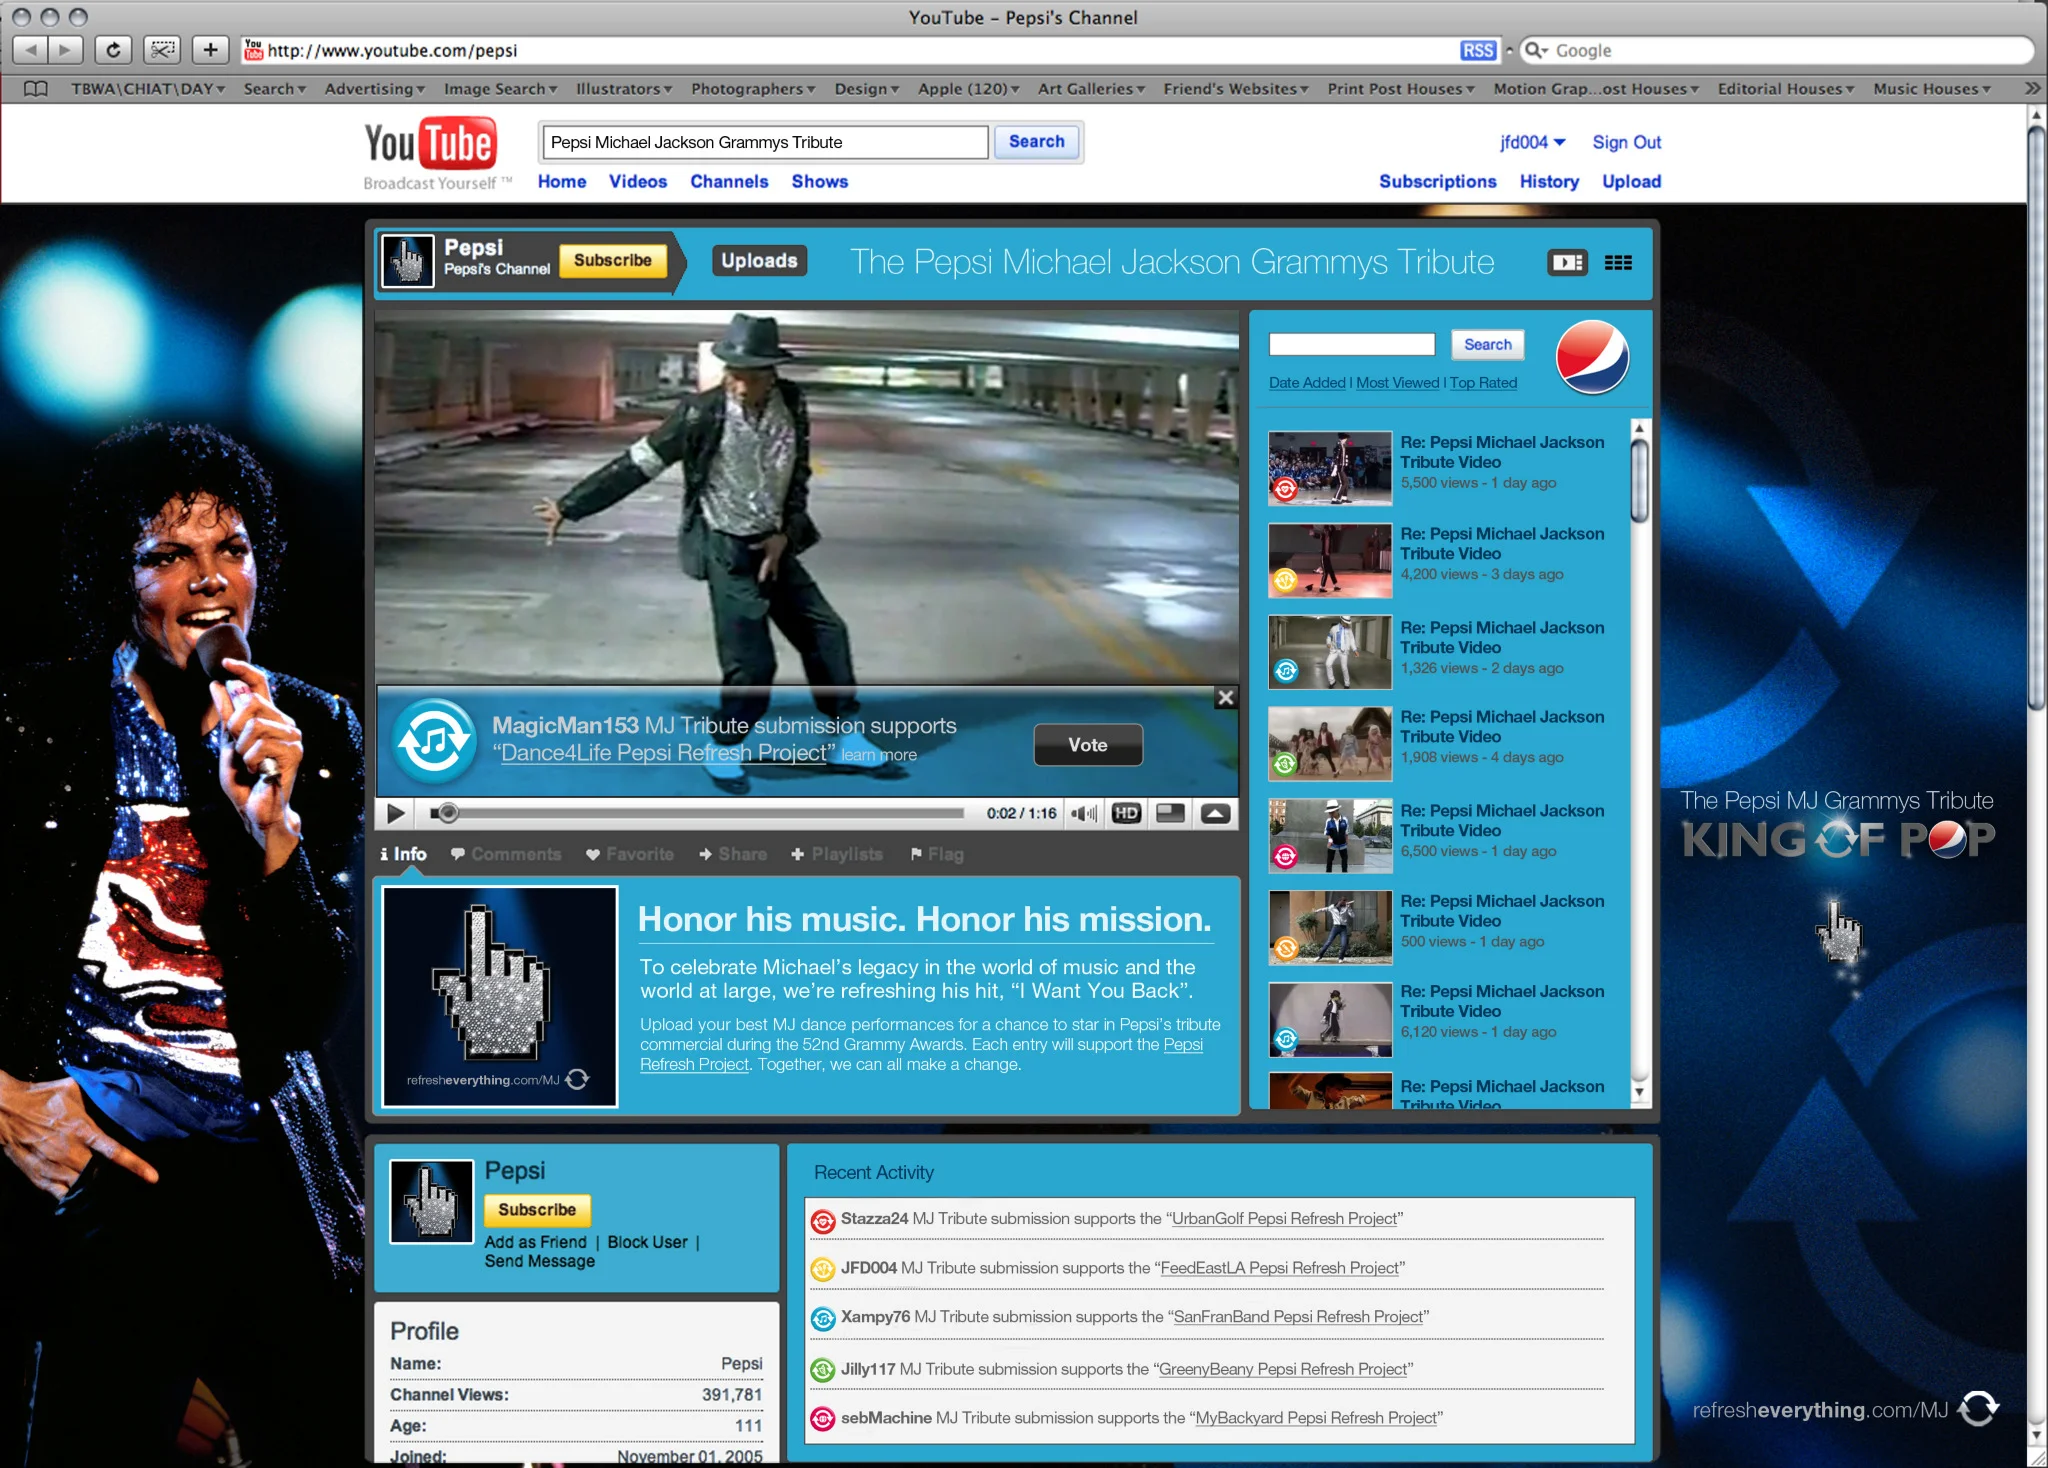Click the page scrollbar down arrow
The height and width of the screenshot is (1468, 2048).
pos(2036,1434)
